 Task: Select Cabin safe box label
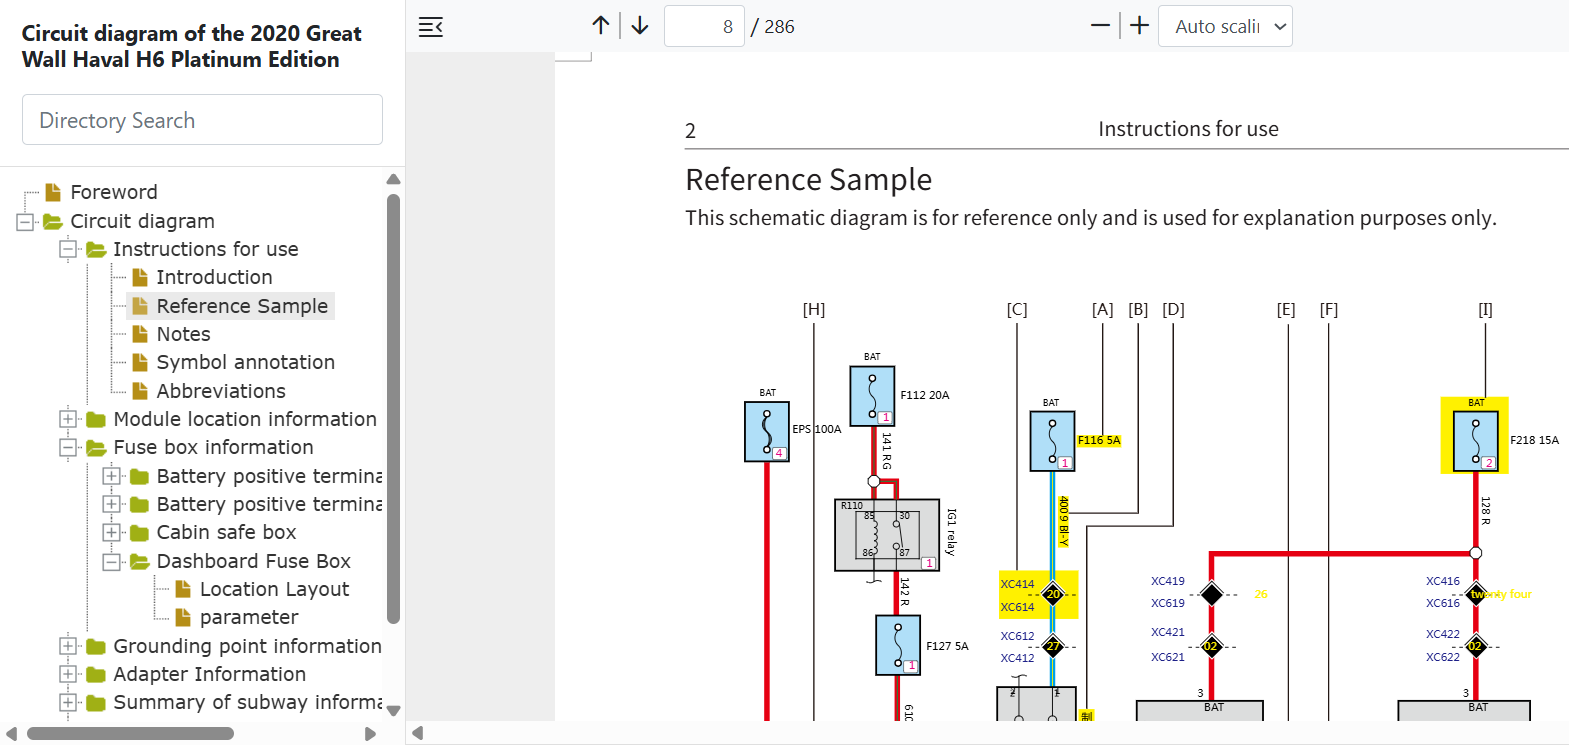click(x=226, y=532)
